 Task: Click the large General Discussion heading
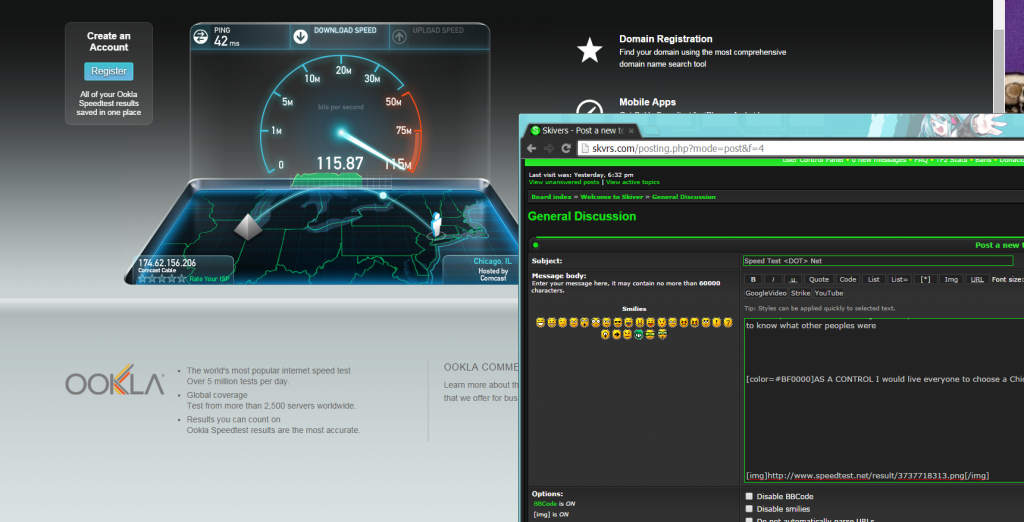582,216
